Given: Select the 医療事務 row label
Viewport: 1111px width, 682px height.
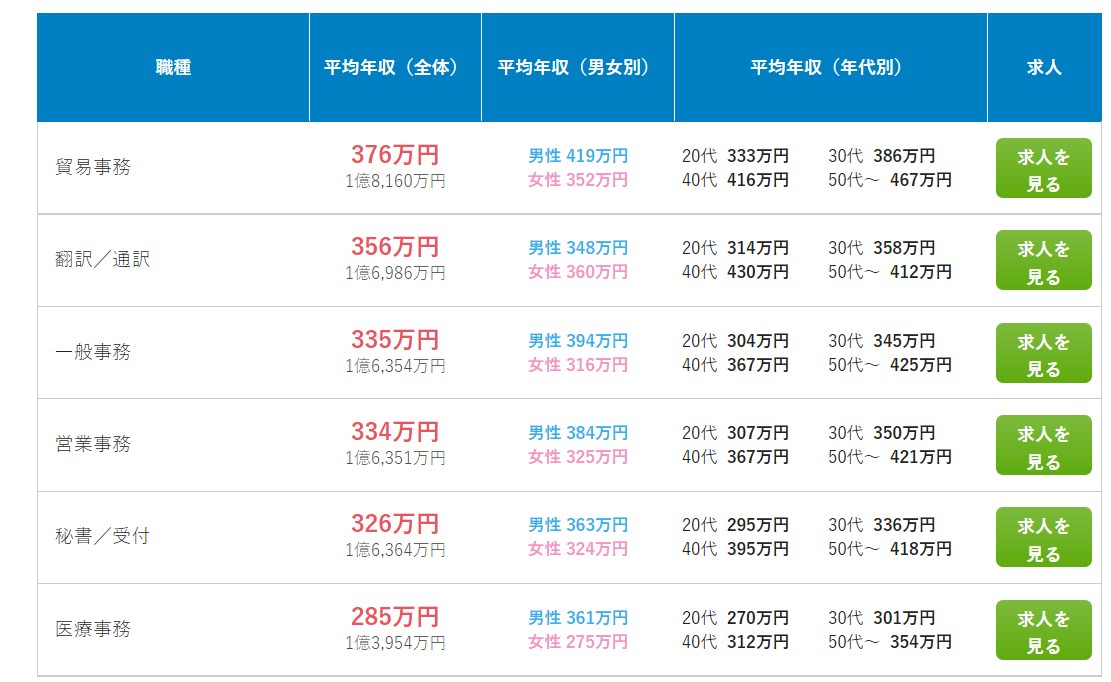Looking at the screenshot, I should [93, 630].
